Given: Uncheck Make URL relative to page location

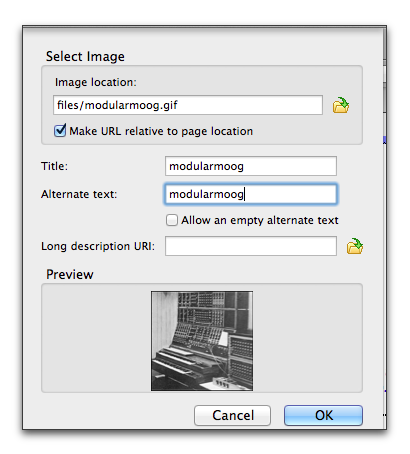Looking at the screenshot, I should click(x=60, y=131).
